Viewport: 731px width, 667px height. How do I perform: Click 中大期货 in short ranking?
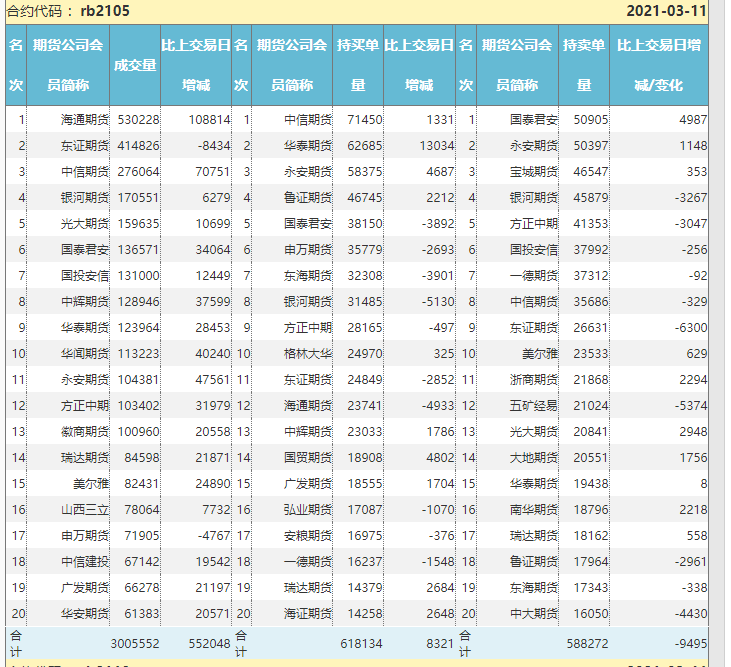pos(533,614)
